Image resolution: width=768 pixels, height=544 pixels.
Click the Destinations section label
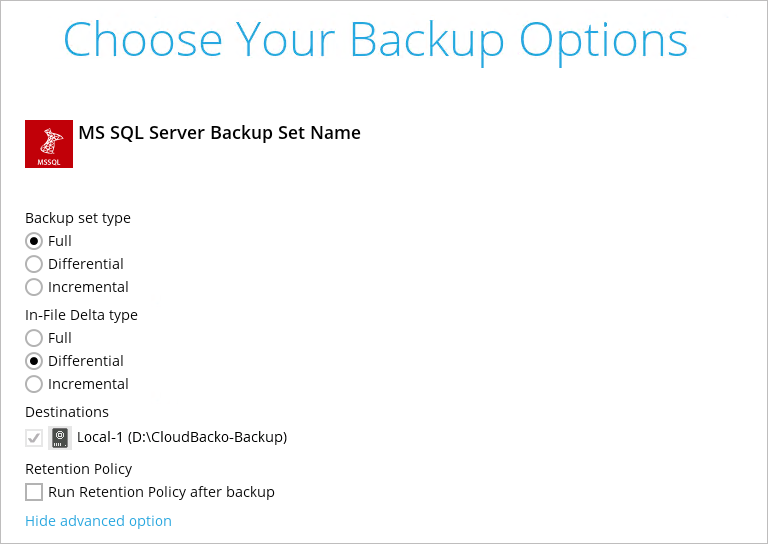click(67, 412)
